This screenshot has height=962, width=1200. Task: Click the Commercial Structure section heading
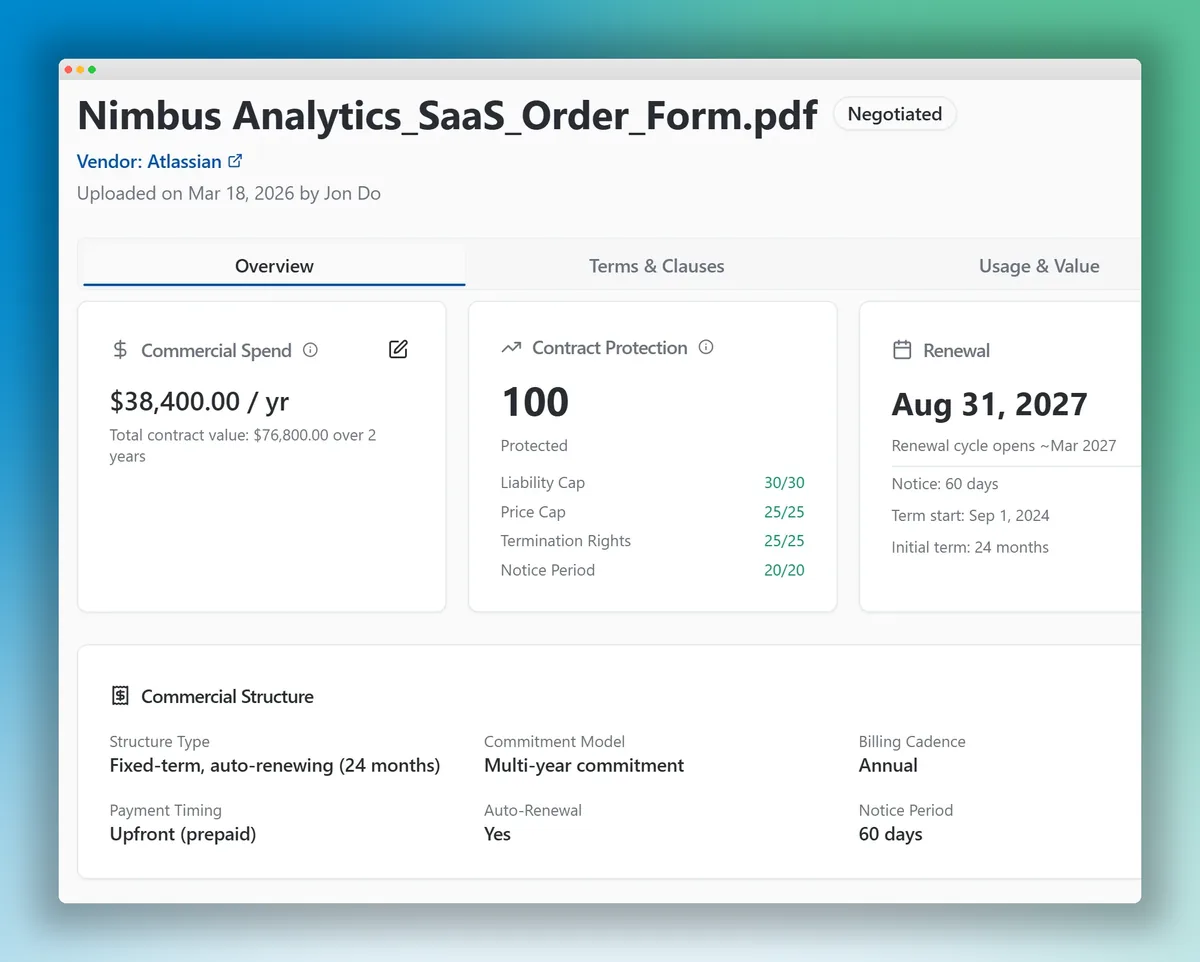[x=227, y=697]
